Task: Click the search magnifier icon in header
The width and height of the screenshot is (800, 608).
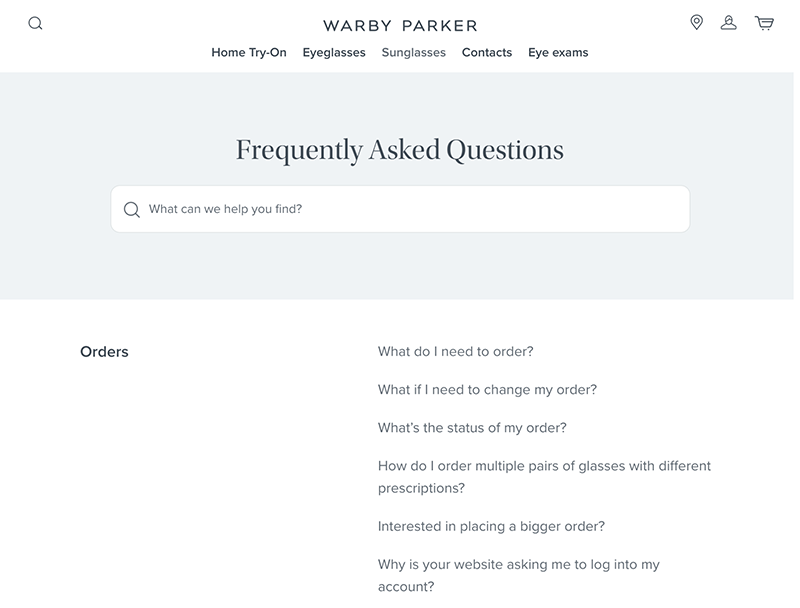Action: (35, 23)
